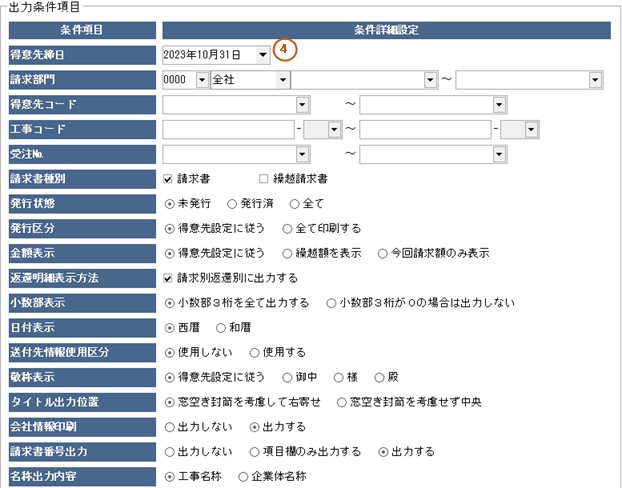Enable the 繰越請求書 checkbox
Viewport: 622px width, 488px height.
click(x=263, y=179)
